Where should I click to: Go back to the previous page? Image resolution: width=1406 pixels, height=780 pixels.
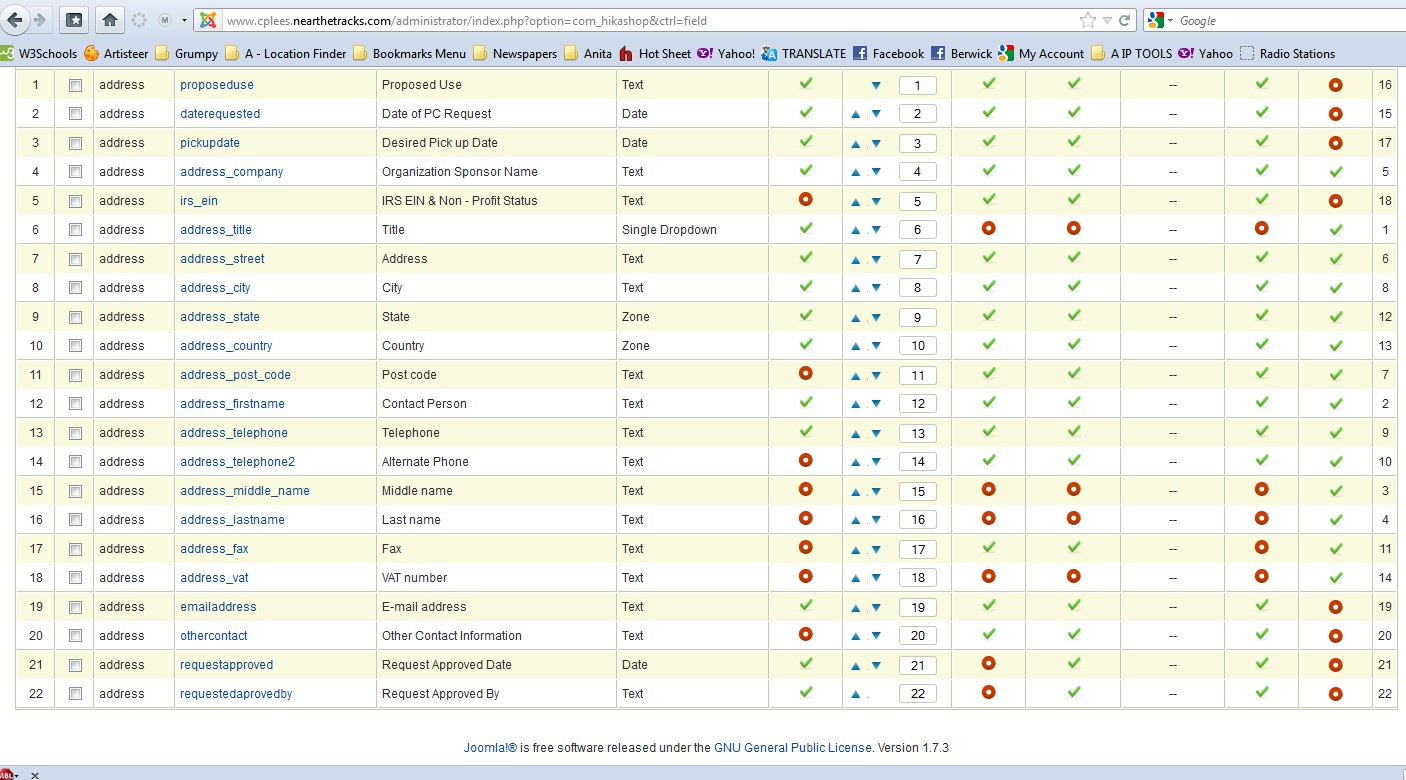coord(15,20)
